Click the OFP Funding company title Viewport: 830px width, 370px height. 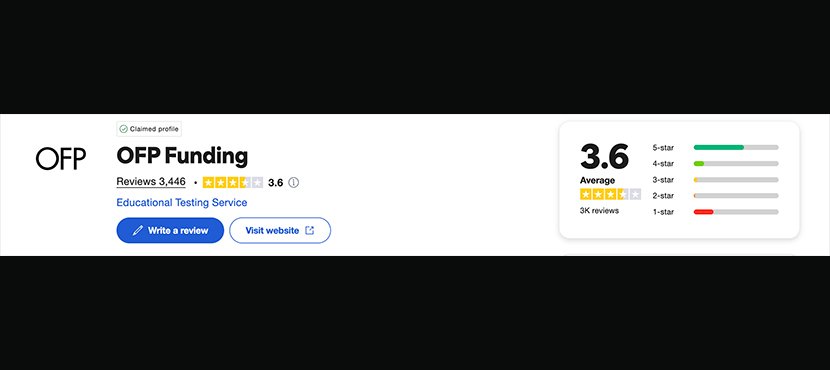[182, 156]
